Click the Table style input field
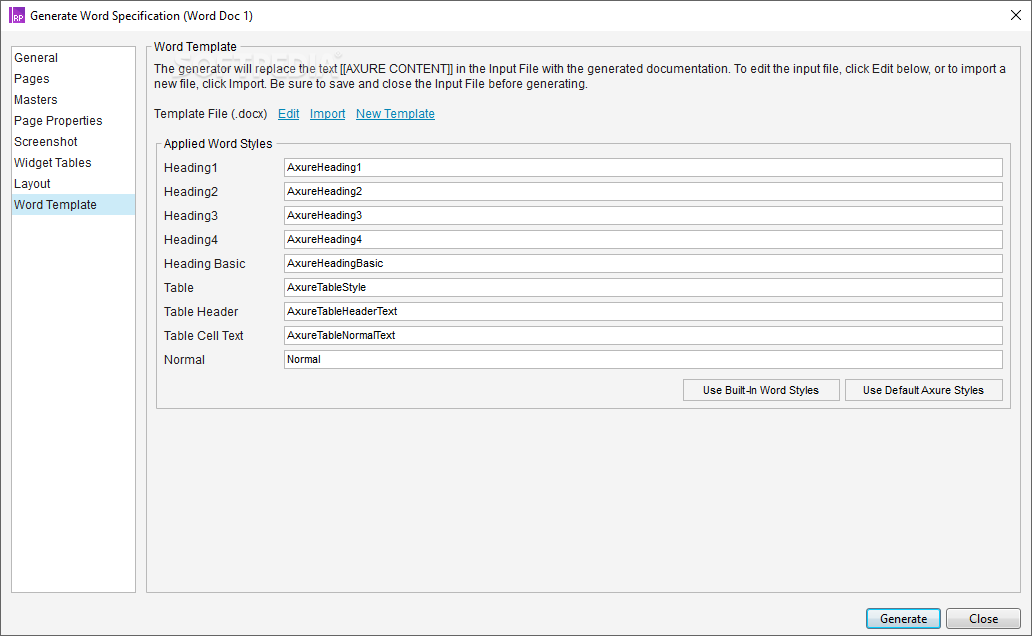 [643, 288]
